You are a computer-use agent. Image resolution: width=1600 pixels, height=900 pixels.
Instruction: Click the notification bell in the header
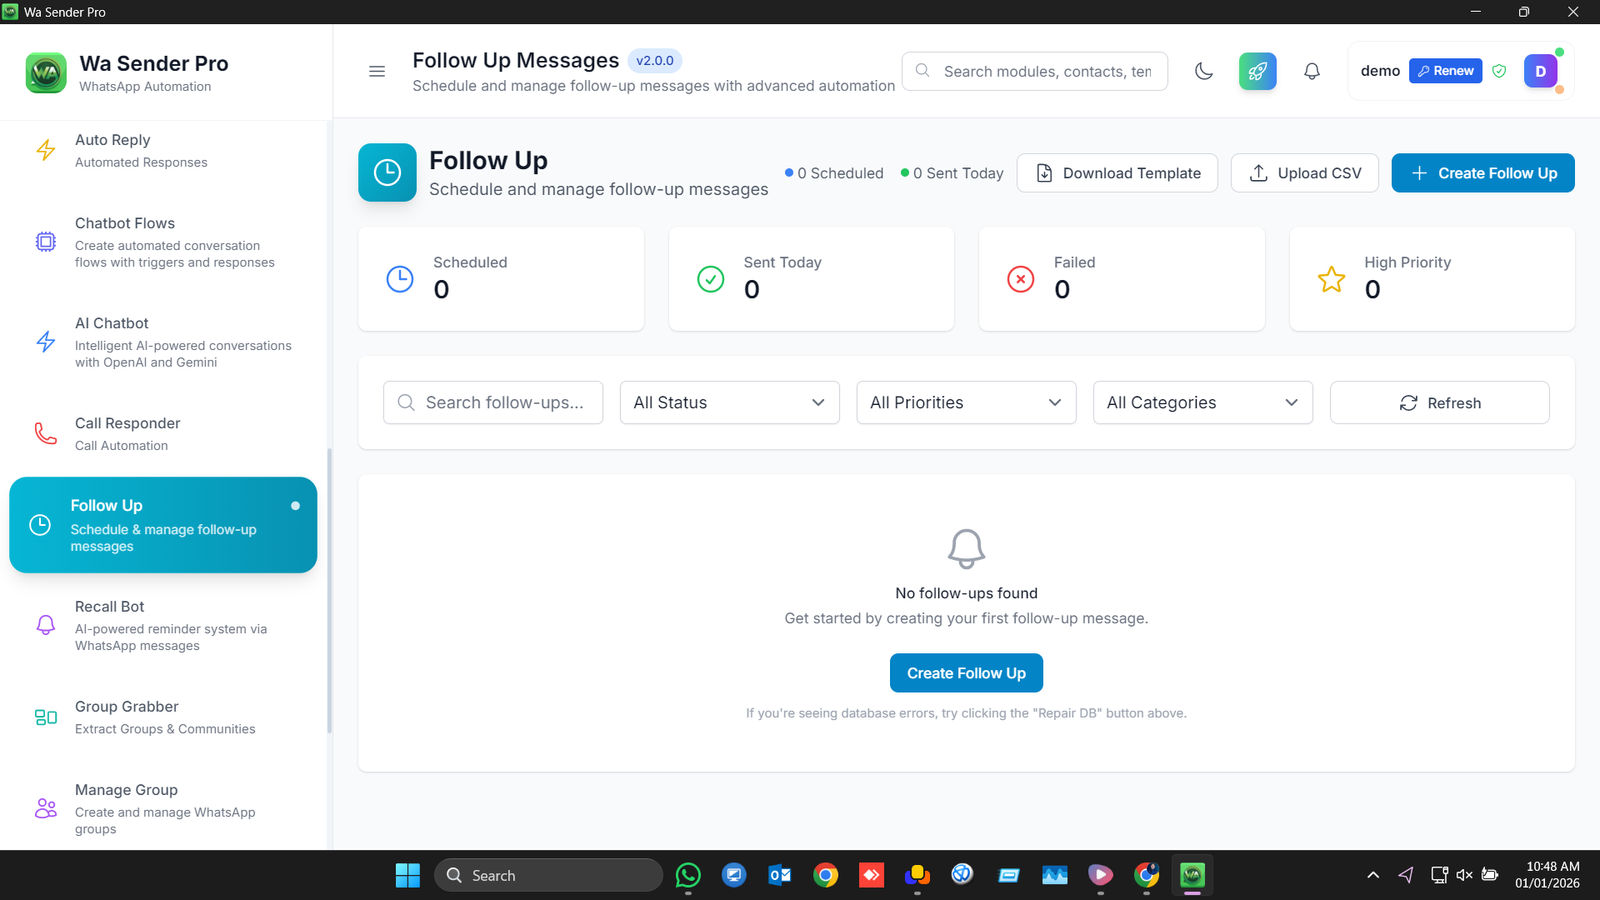(1311, 71)
